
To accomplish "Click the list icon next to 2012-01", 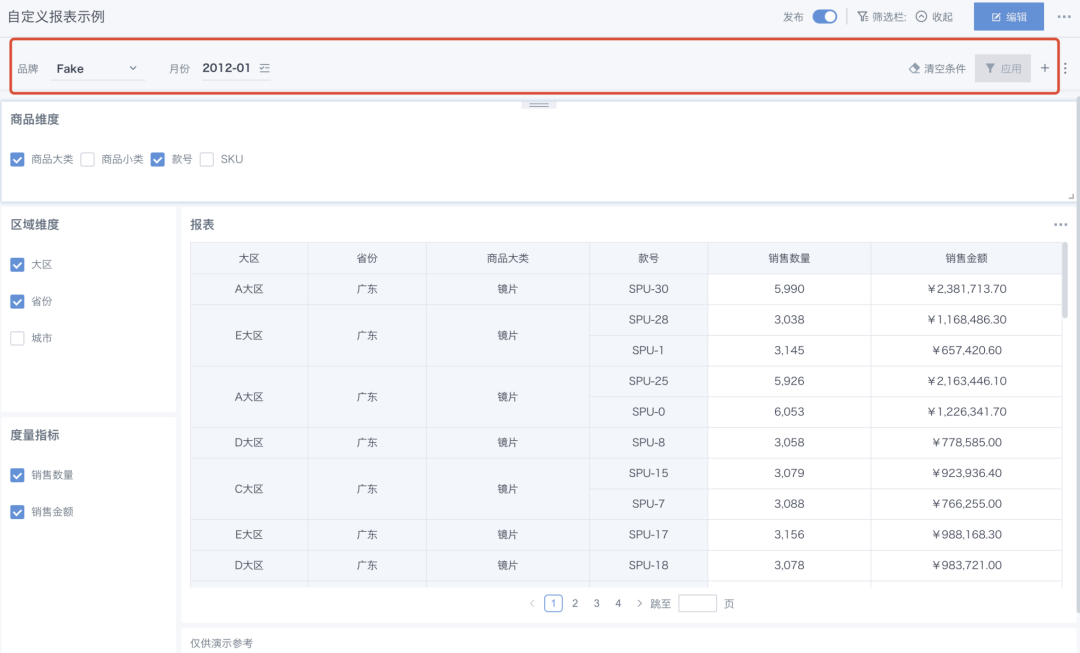I will point(264,68).
